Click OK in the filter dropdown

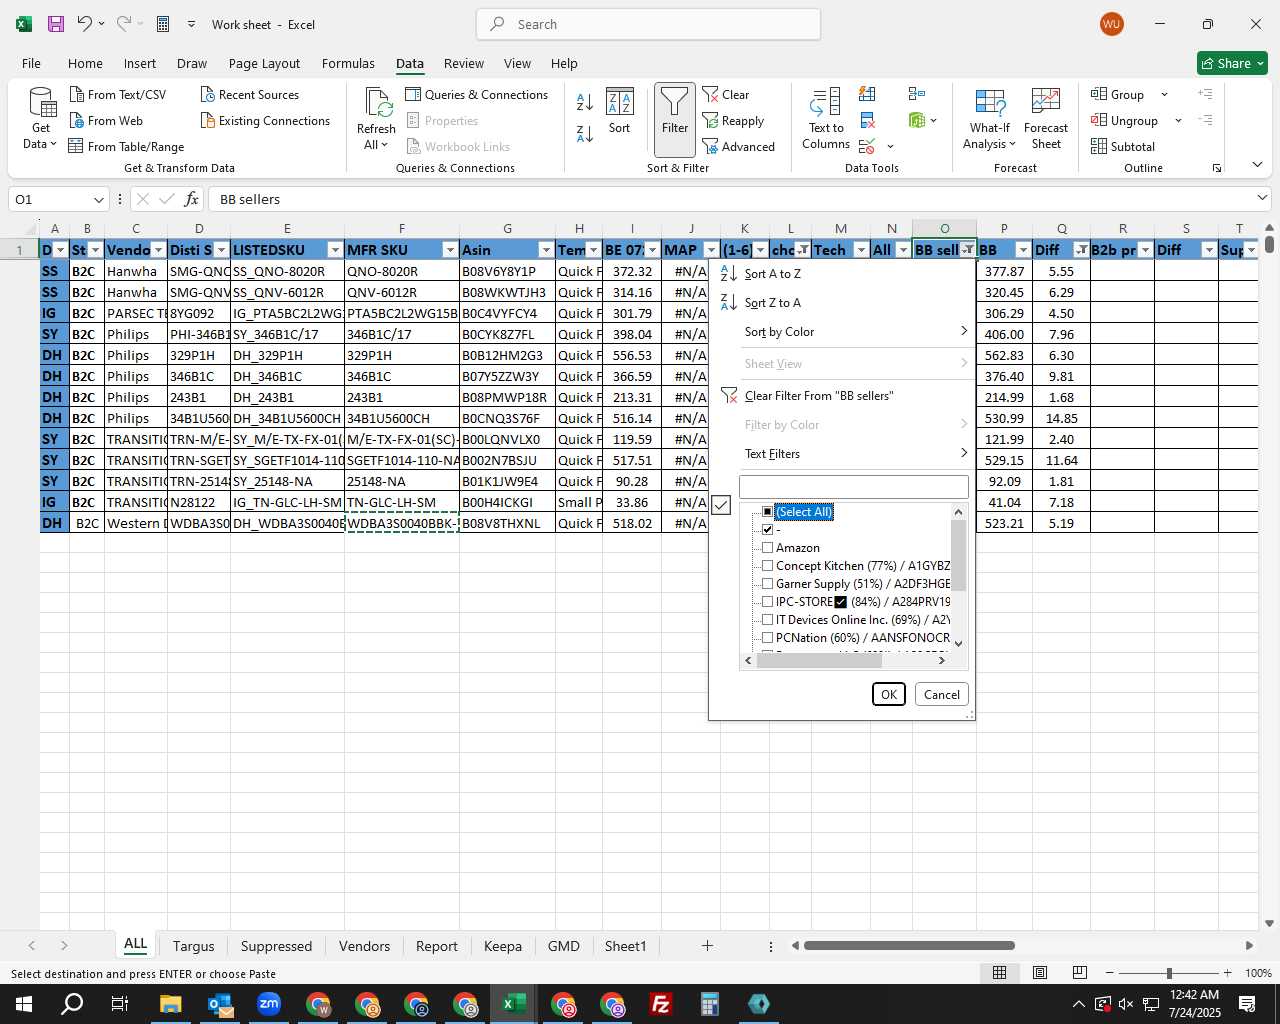coord(889,694)
